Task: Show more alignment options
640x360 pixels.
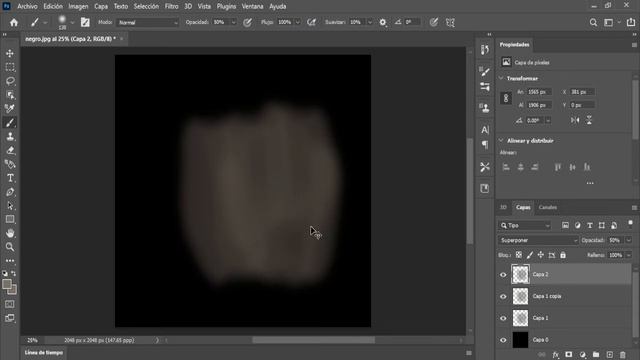Action: [x=590, y=183]
